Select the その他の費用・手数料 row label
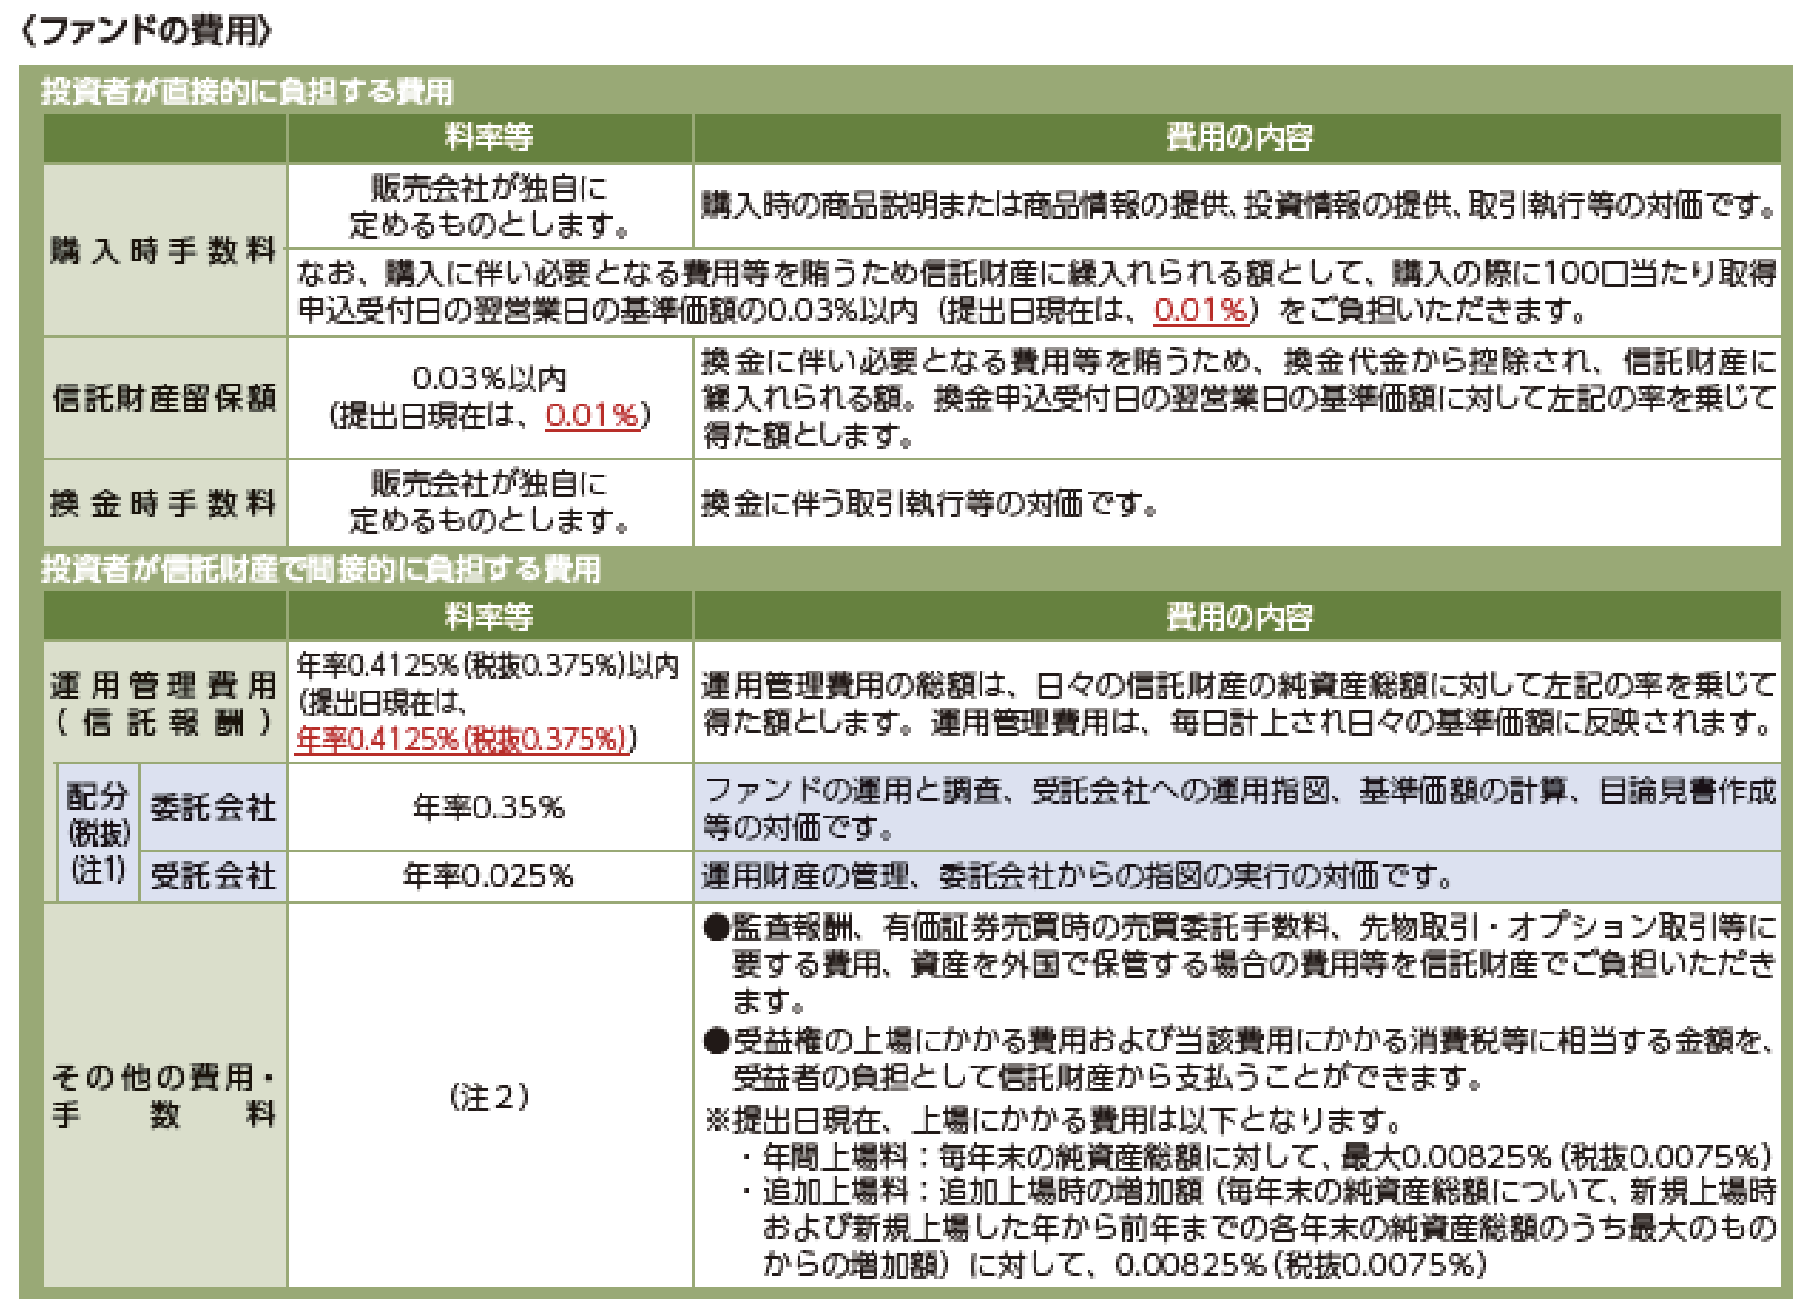 (164, 1096)
